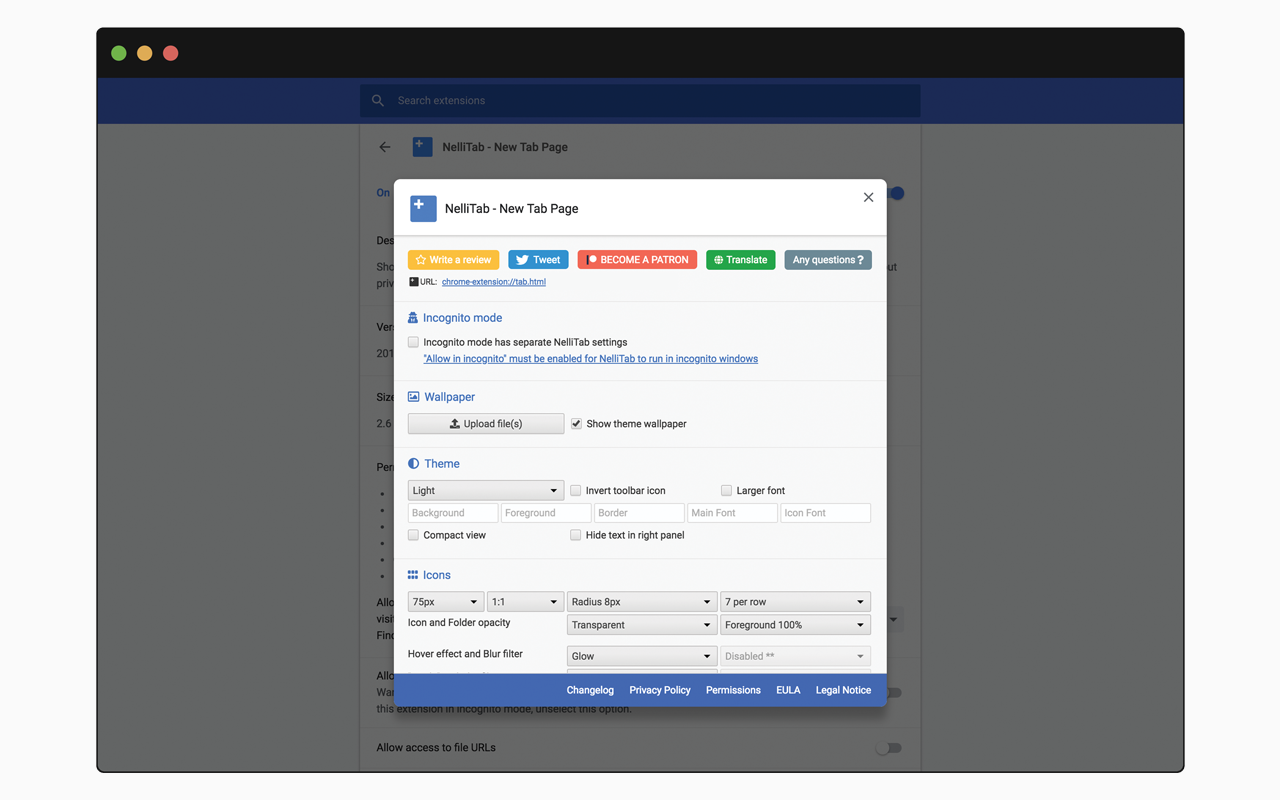Click the Search extensions field
Image resolution: width=1280 pixels, height=800 pixels.
pos(640,100)
